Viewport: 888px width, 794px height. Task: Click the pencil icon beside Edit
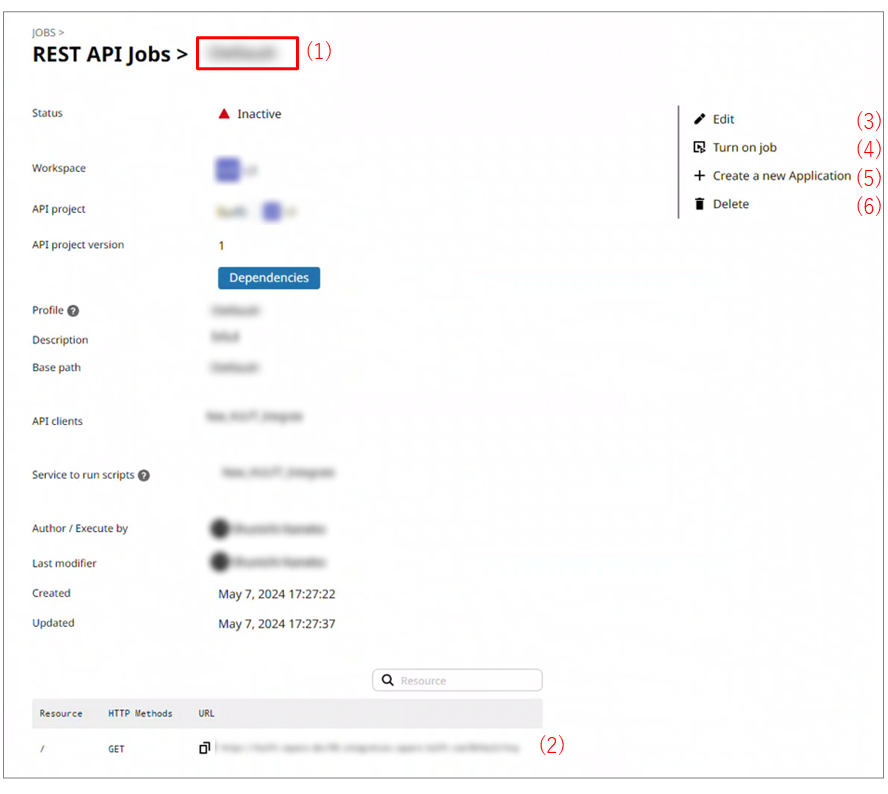click(x=700, y=119)
